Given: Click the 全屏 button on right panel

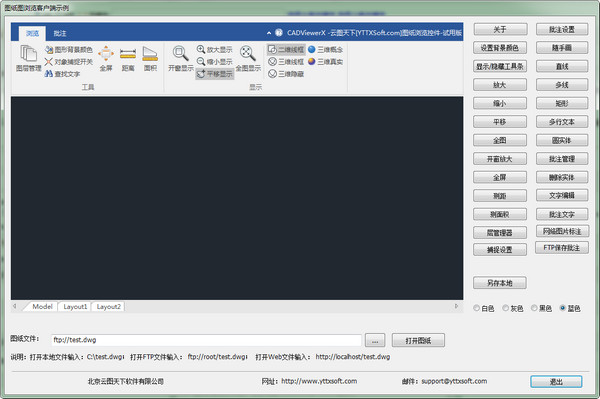Looking at the screenshot, I should click(500, 177).
